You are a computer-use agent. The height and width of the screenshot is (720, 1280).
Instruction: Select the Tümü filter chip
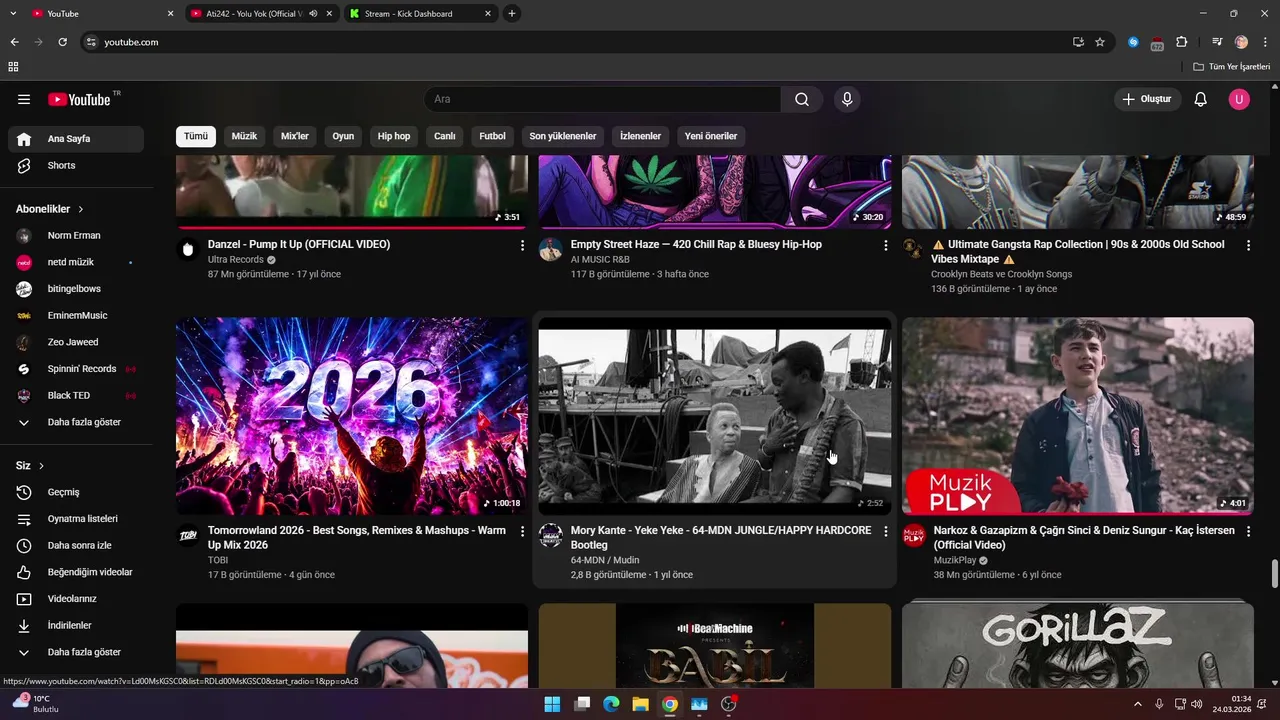pyautogui.click(x=196, y=136)
